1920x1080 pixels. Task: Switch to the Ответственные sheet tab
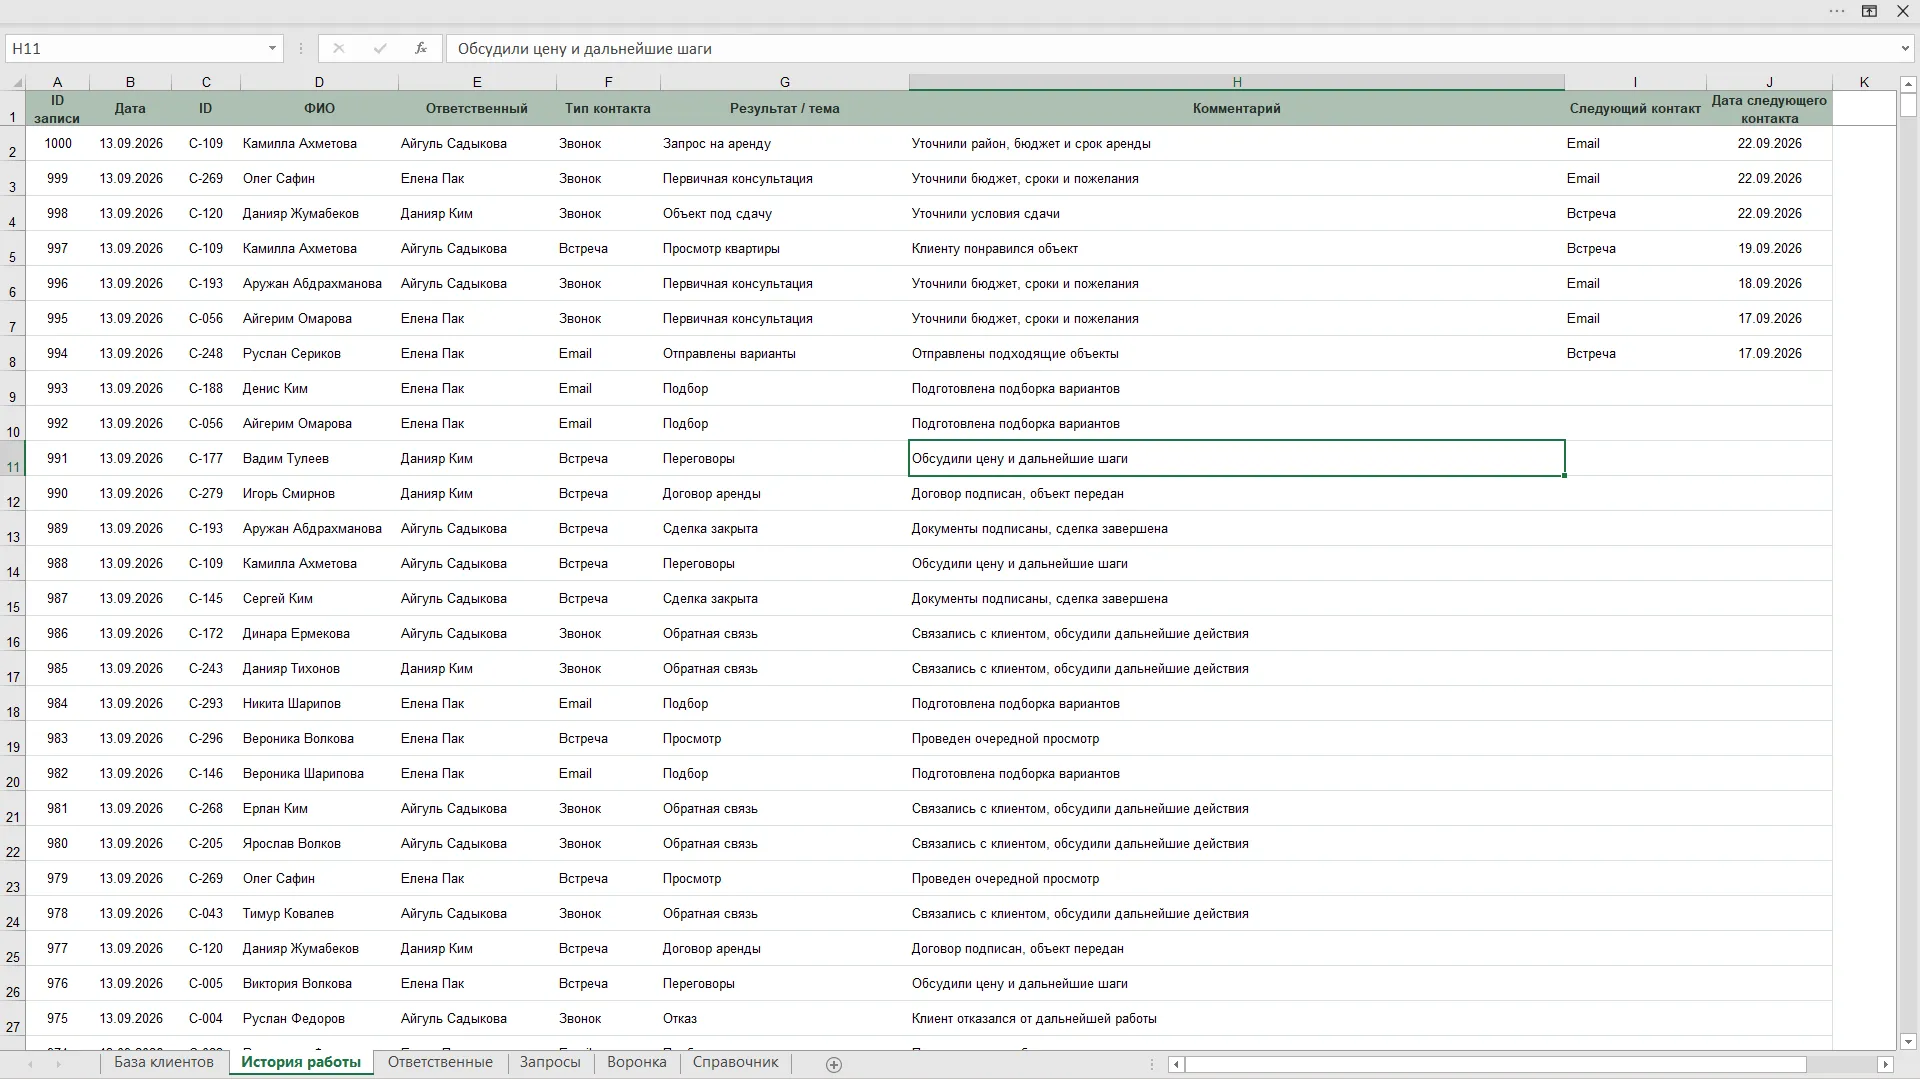point(440,1062)
